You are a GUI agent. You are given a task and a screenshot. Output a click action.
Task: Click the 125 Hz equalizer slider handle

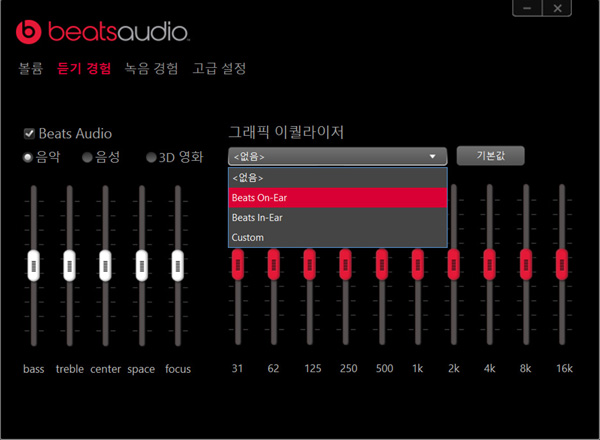click(310, 264)
